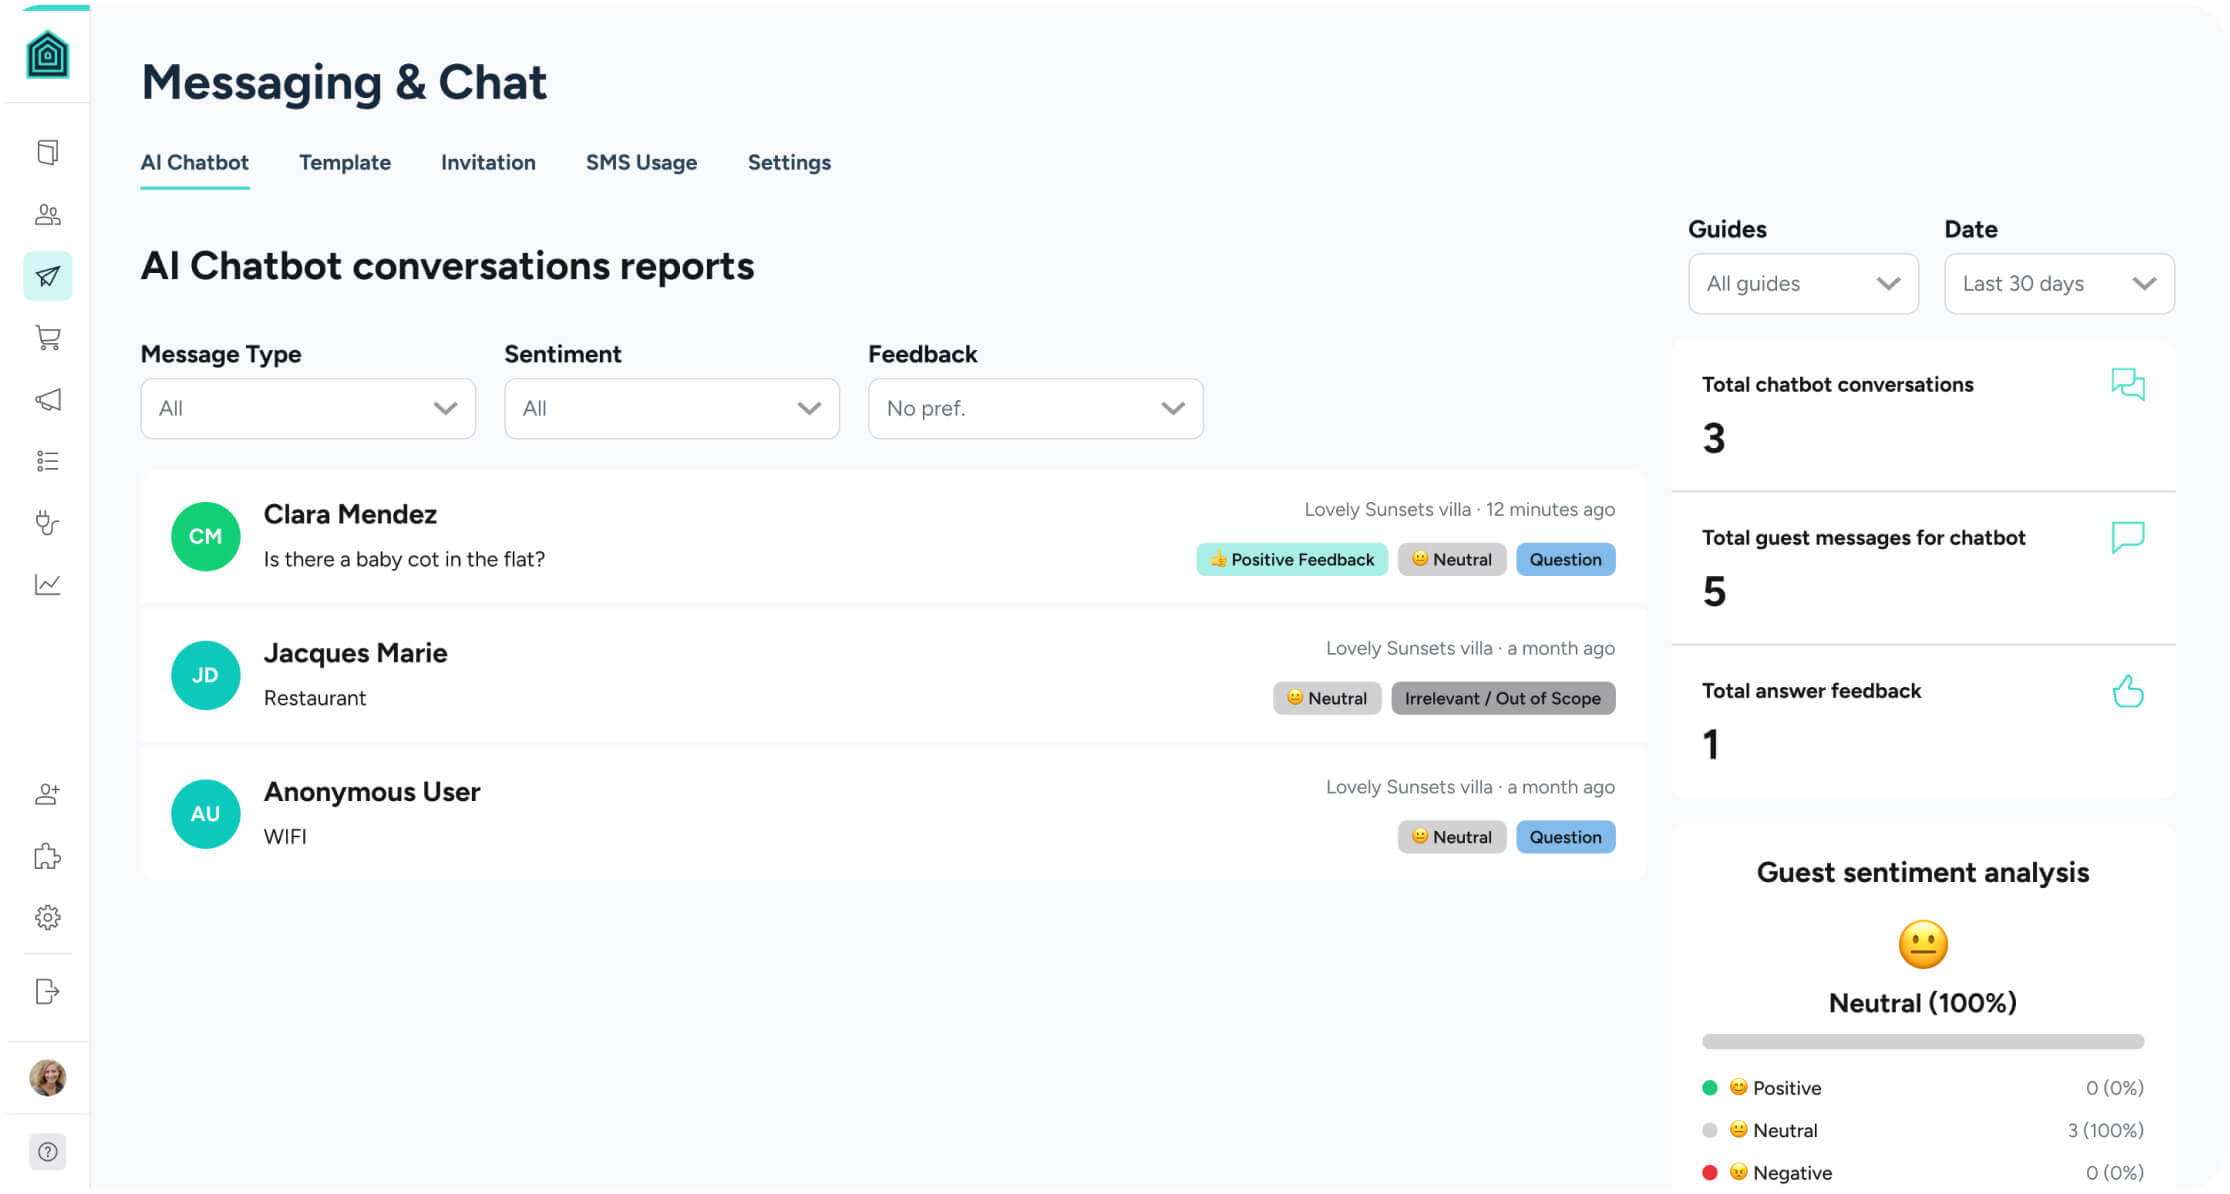Click the add user icon in sidebar
Image resolution: width=2230 pixels, height=1194 pixels.
click(47, 794)
